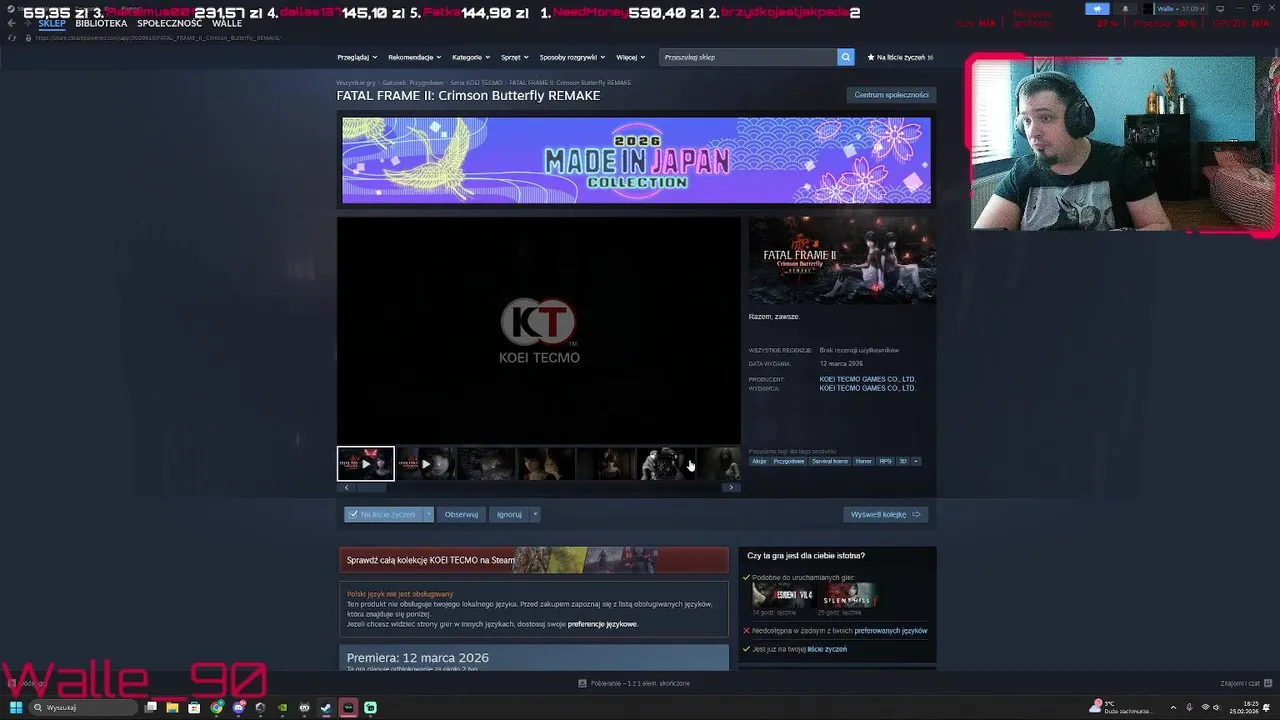
Task: Open the Rekomendacje dropdown menu
Action: click(x=414, y=57)
